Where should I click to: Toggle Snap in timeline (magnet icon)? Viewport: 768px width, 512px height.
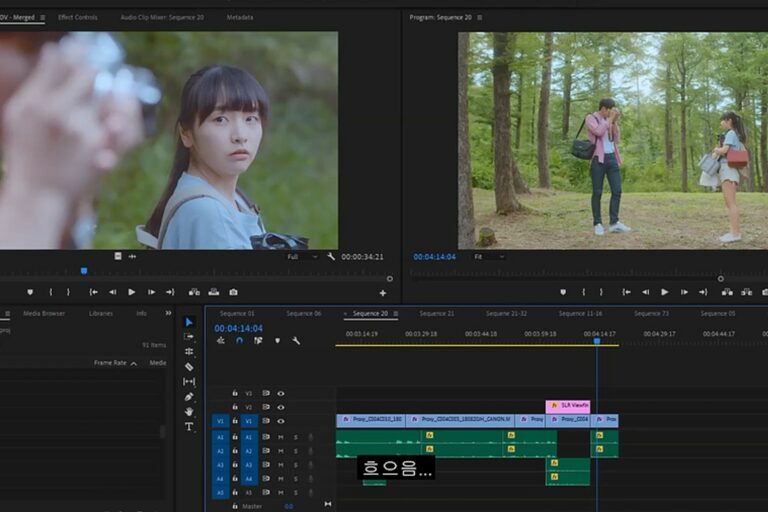pos(239,341)
